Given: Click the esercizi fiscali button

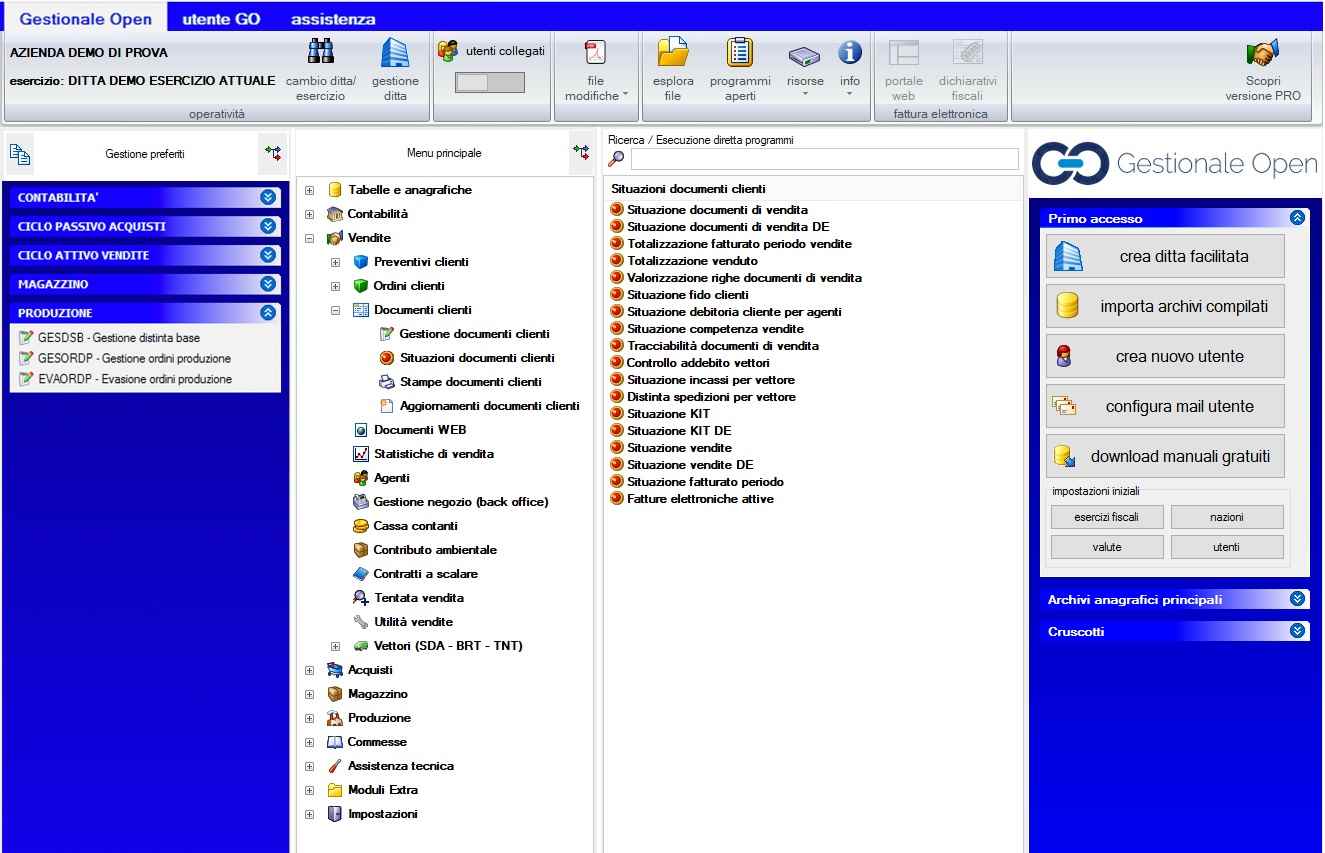Looking at the screenshot, I should coord(1106,518).
